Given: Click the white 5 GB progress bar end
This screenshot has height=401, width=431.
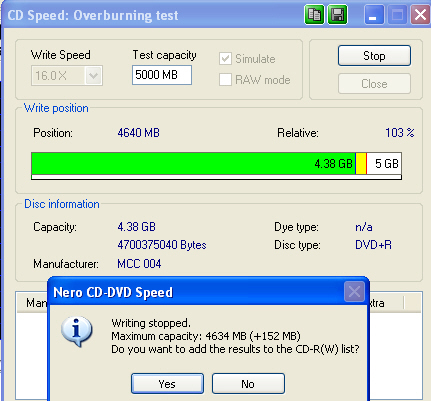Looking at the screenshot, I should click(384, 163).
